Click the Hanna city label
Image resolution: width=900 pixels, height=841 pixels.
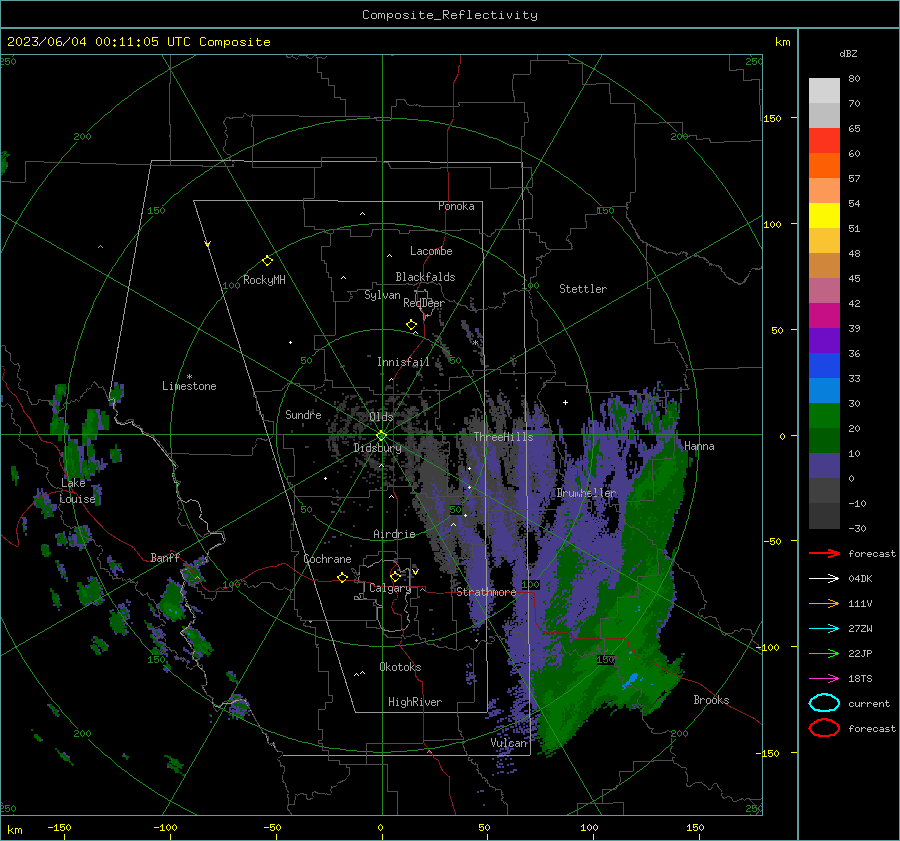(x=699, y=446)
